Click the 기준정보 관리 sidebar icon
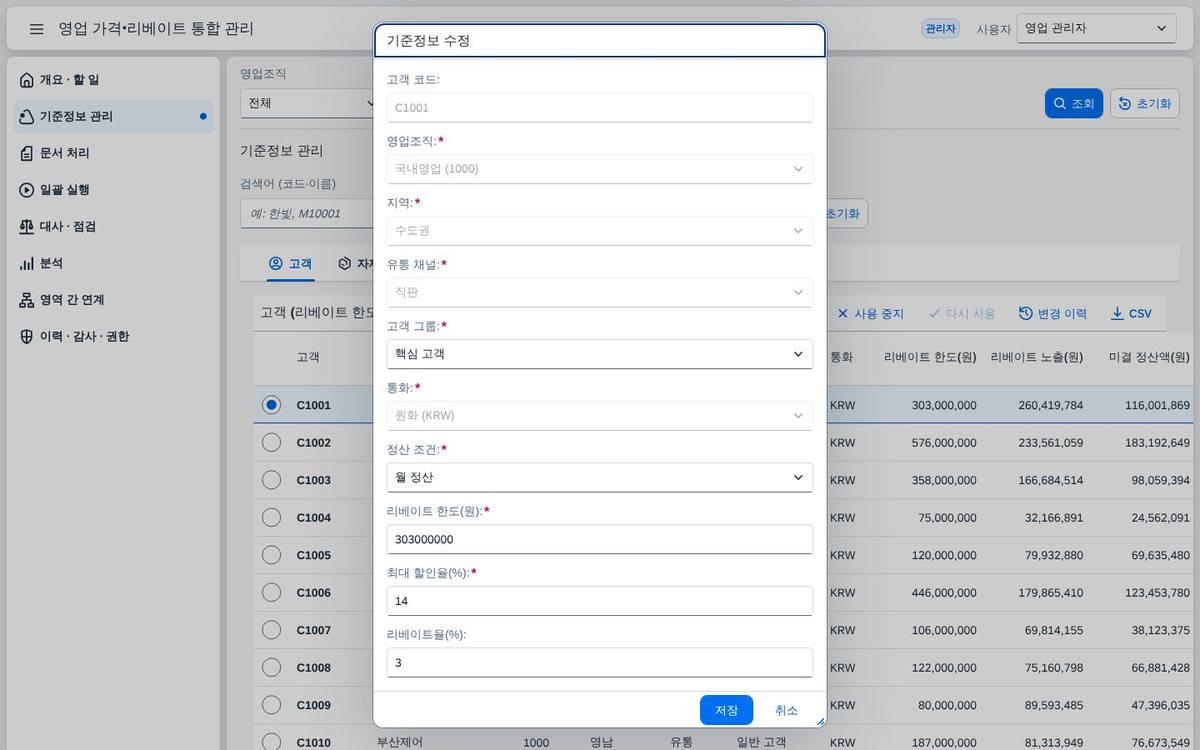 [27, 117]
